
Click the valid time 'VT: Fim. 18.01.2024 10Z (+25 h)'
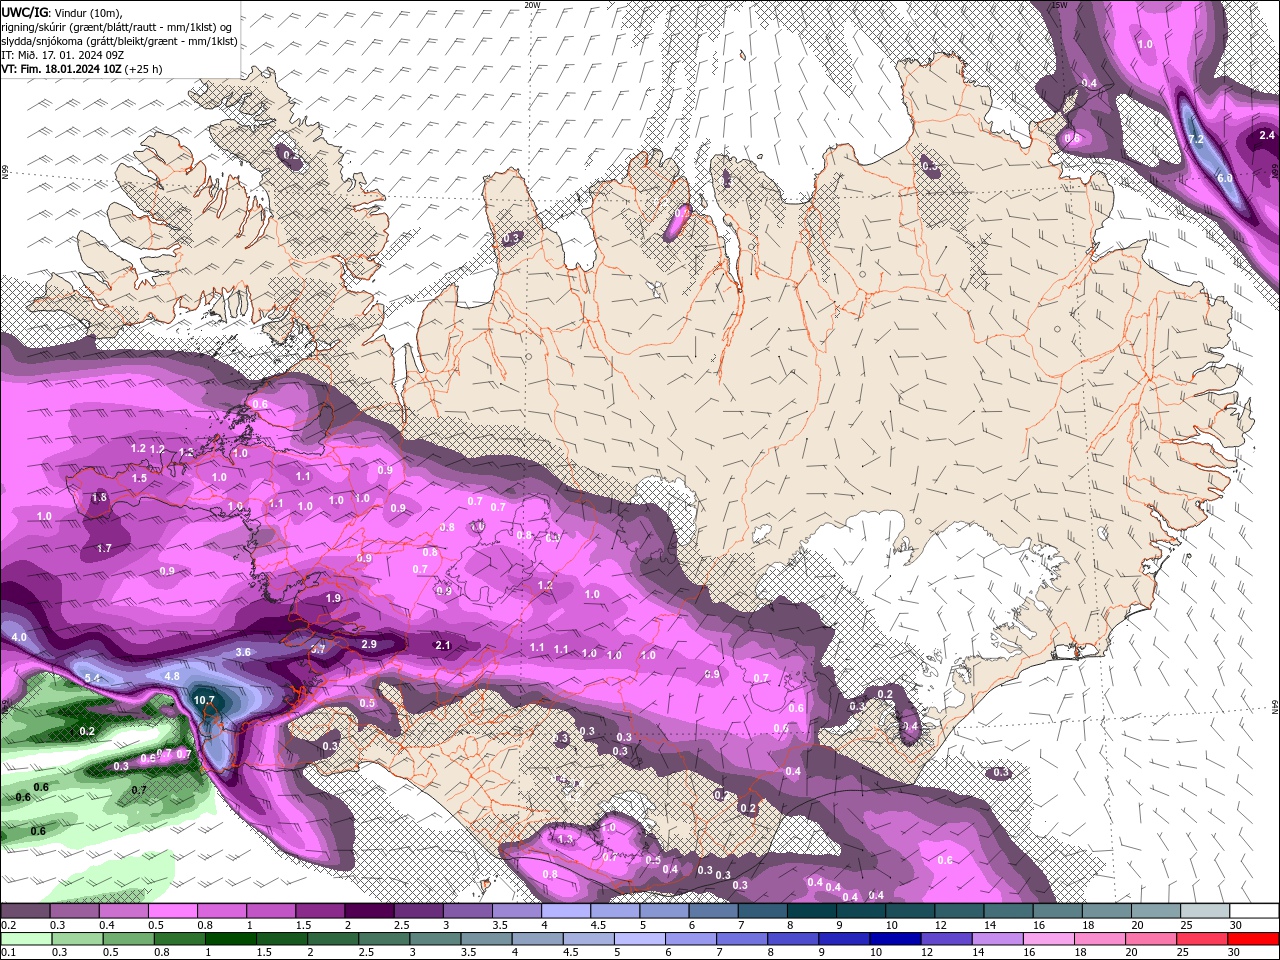tap(82, 69)
